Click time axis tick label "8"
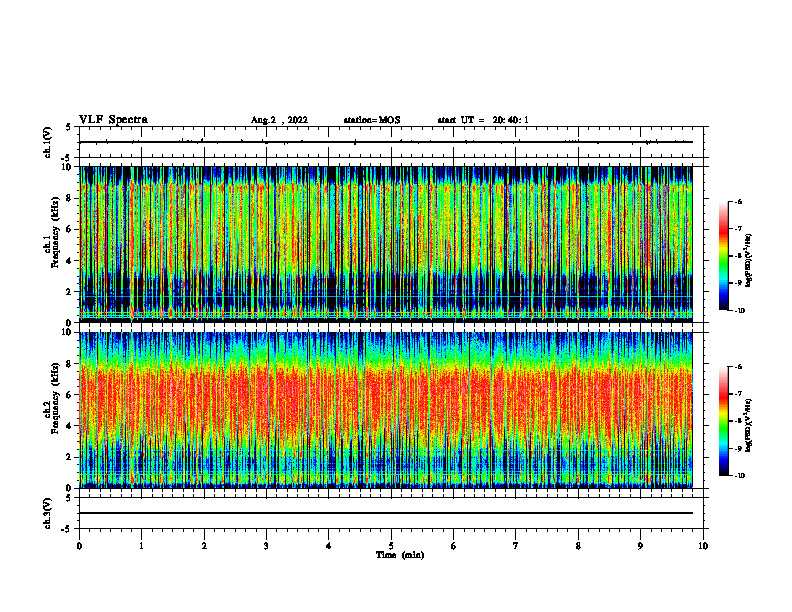The height and width of the screenshot is (612, 792). tap(578, 546)
